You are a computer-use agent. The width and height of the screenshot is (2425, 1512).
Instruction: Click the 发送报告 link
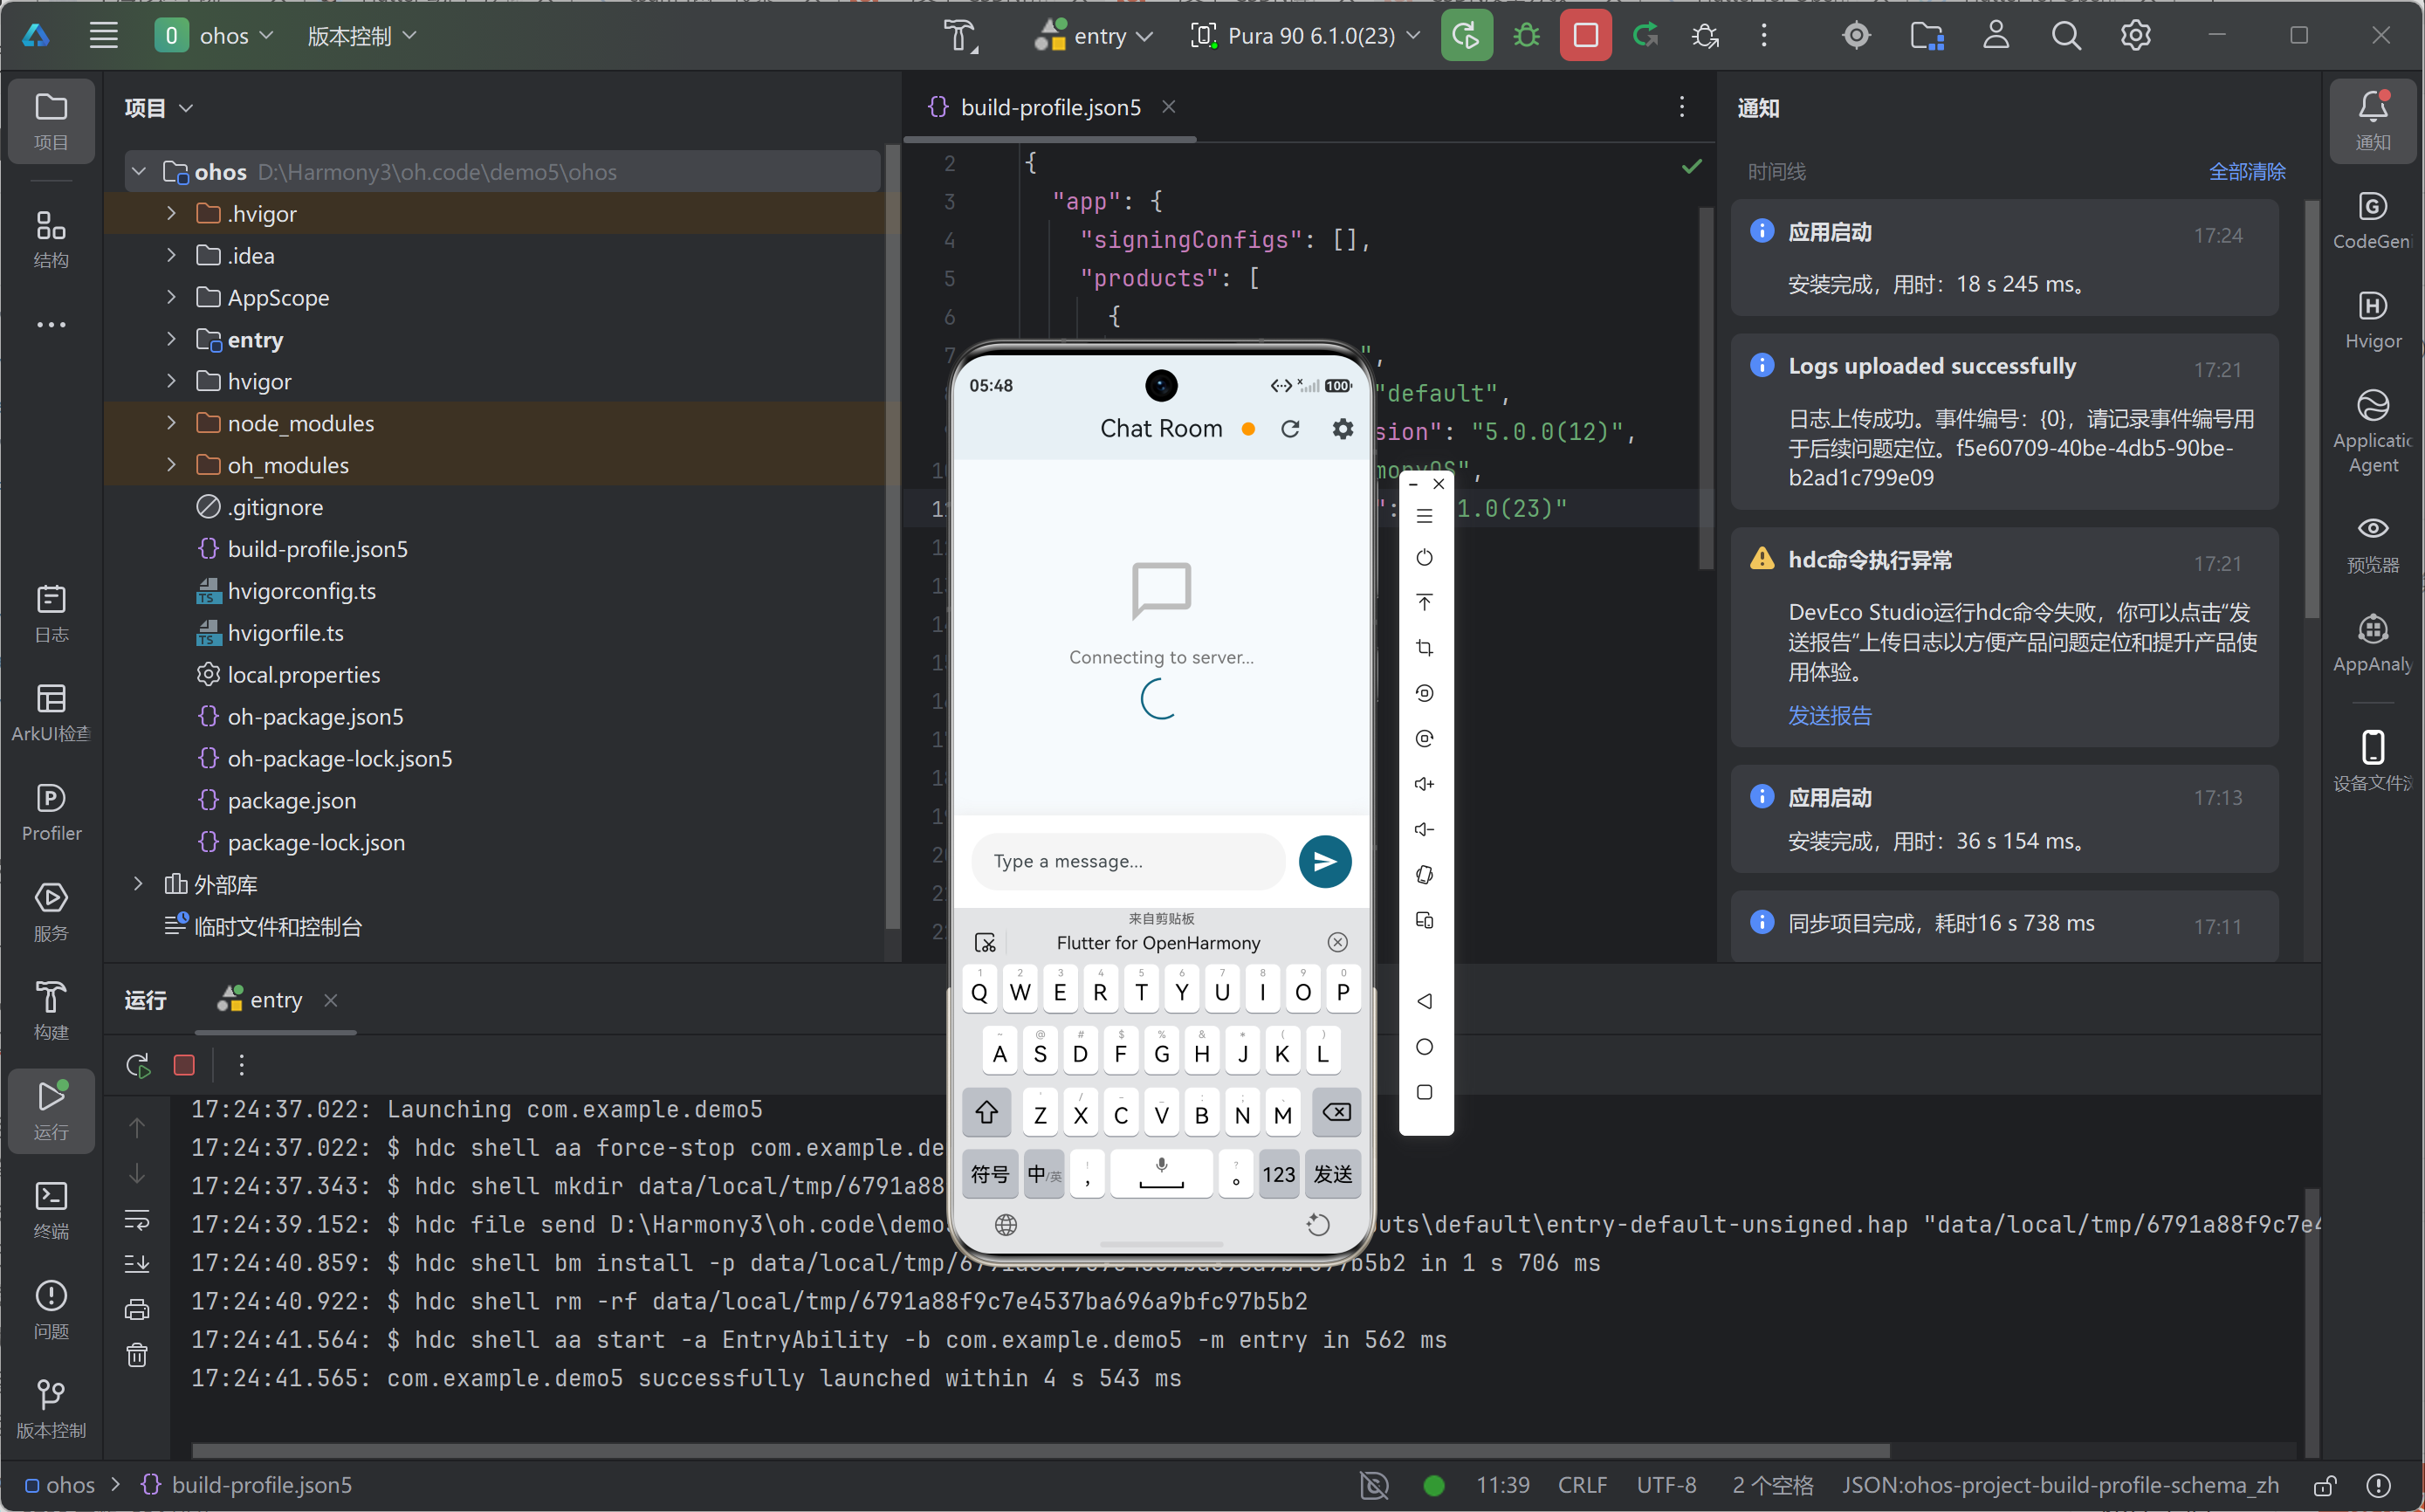[x=1829, y=715]
